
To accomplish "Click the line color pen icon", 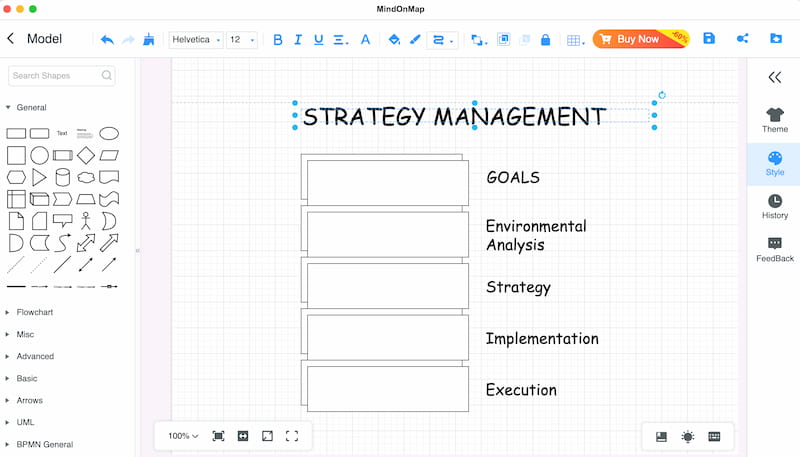I will pyautogui.click(x=415, y=39).
